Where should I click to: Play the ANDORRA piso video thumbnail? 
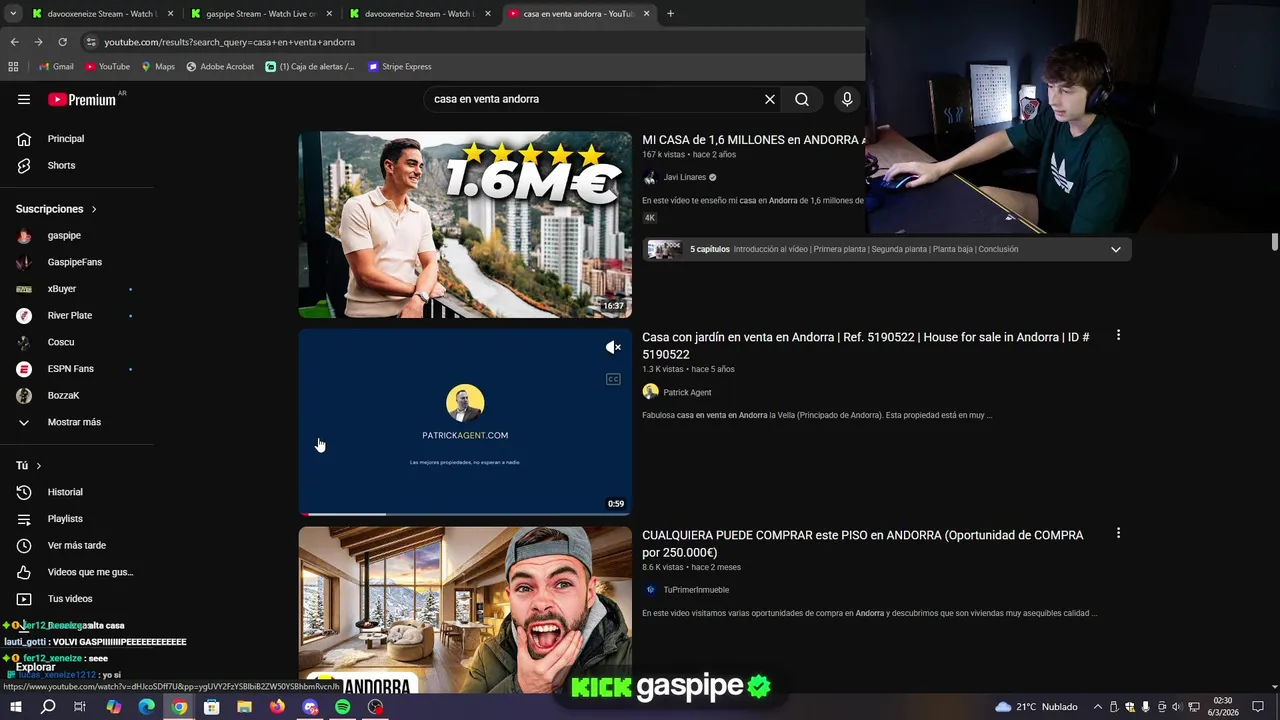465,611
